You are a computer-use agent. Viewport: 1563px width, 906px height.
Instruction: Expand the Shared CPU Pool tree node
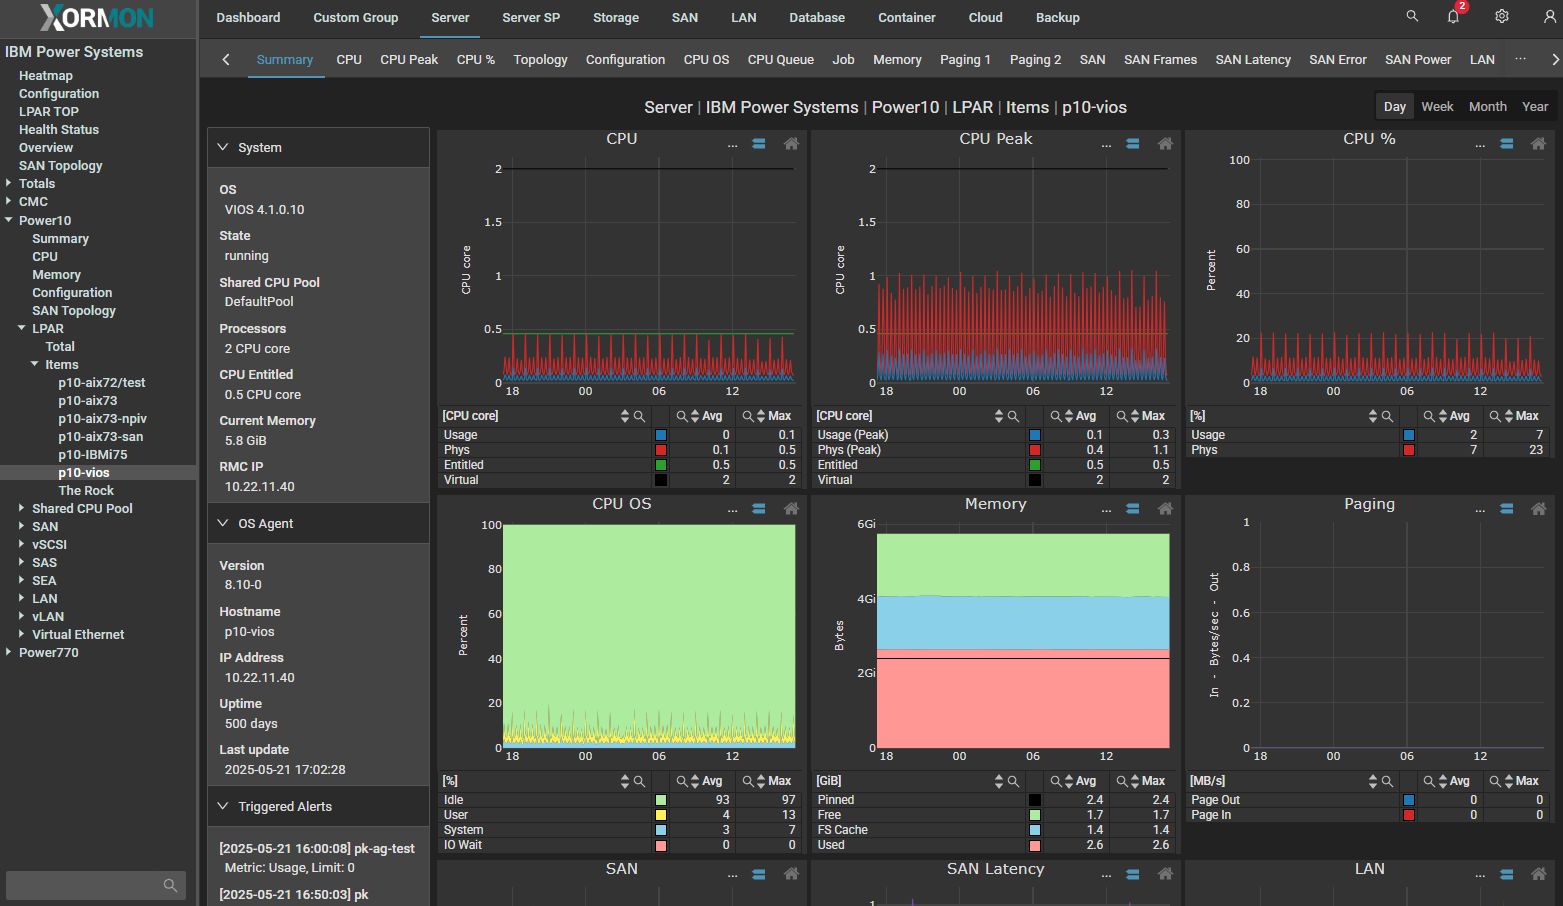tap(22, 508)
